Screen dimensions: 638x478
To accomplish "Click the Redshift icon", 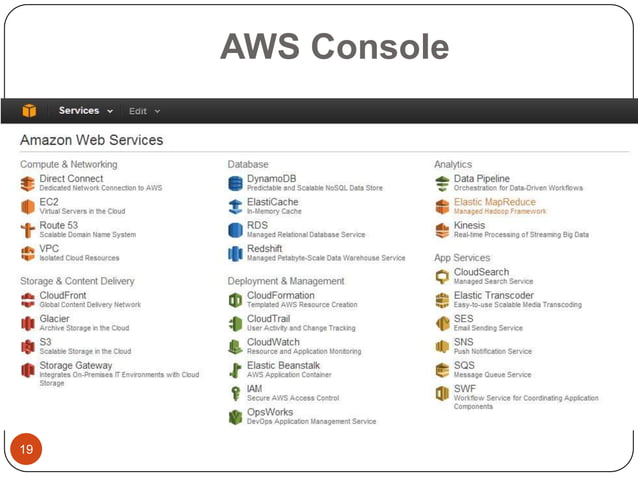I will point(235,253).
